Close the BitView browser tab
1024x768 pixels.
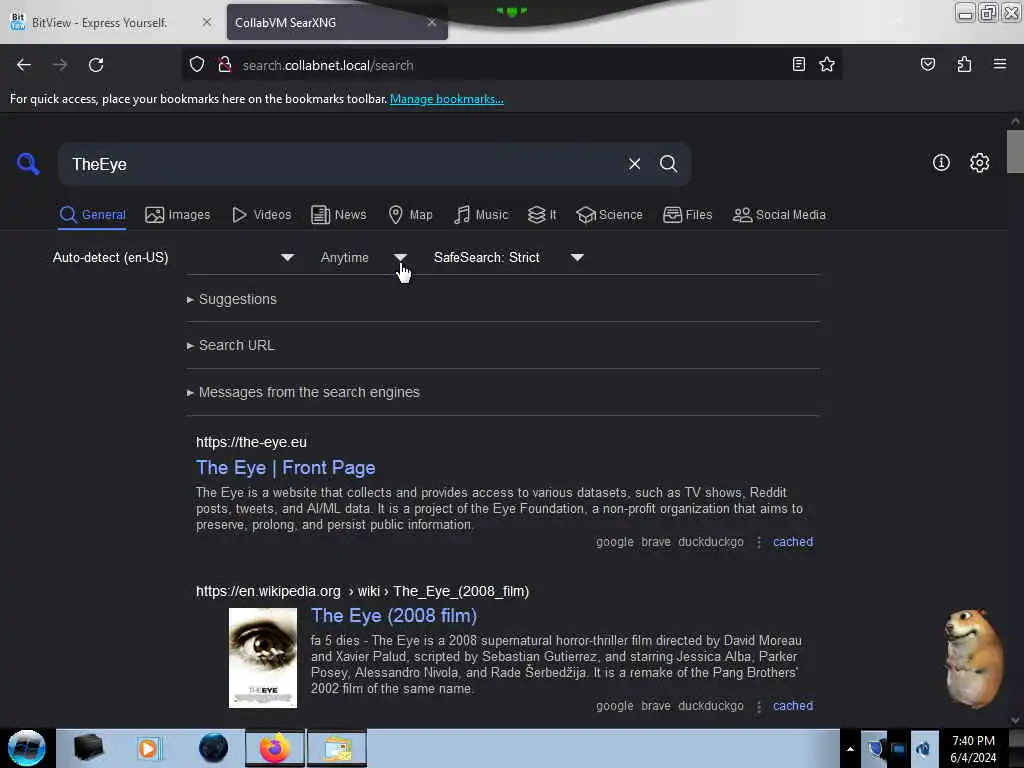[206, 22]
